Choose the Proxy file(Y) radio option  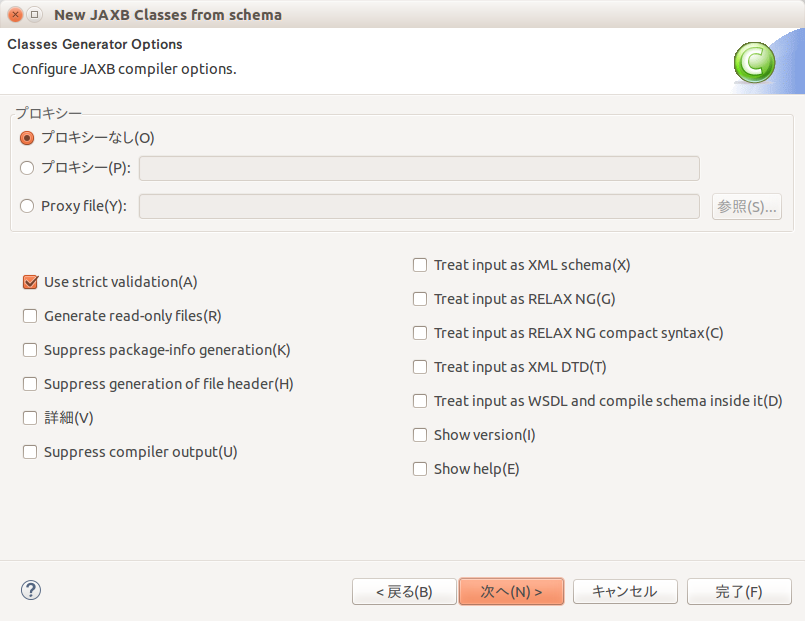point(27,206)
